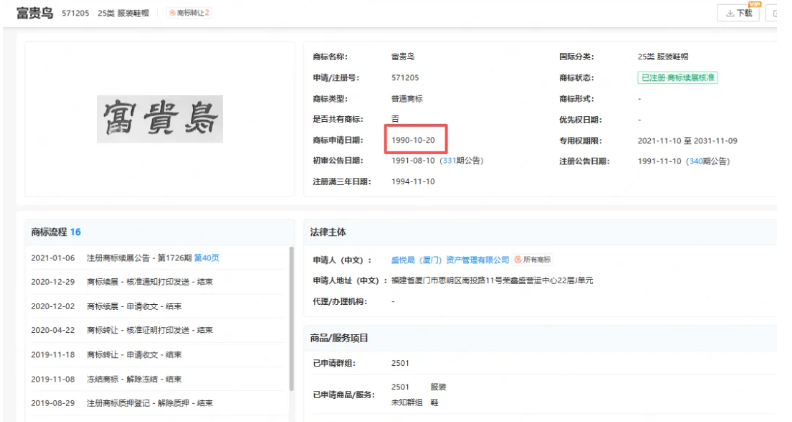The height and width of the screenshot is (422, 792).
Task: Open the 340 registration announcement issue link
Action: 693,160
